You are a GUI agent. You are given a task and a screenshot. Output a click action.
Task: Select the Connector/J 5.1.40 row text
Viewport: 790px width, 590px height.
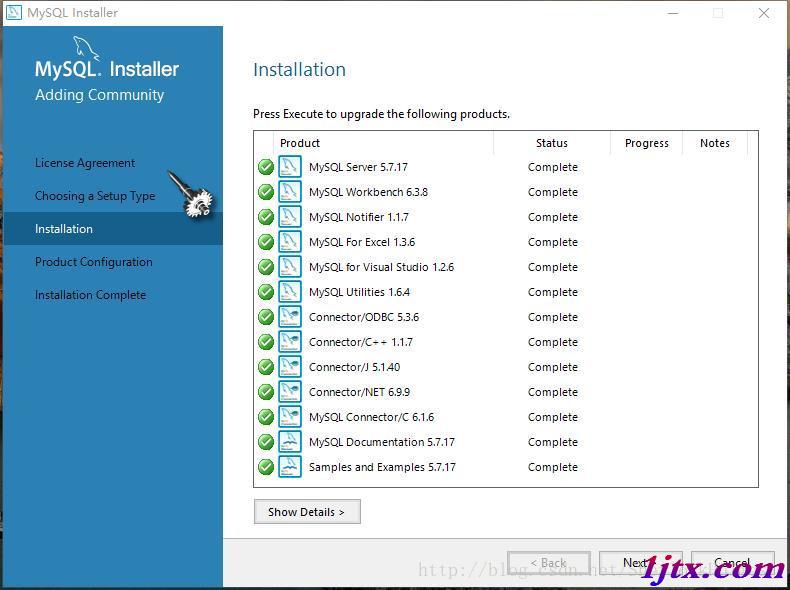355,367
